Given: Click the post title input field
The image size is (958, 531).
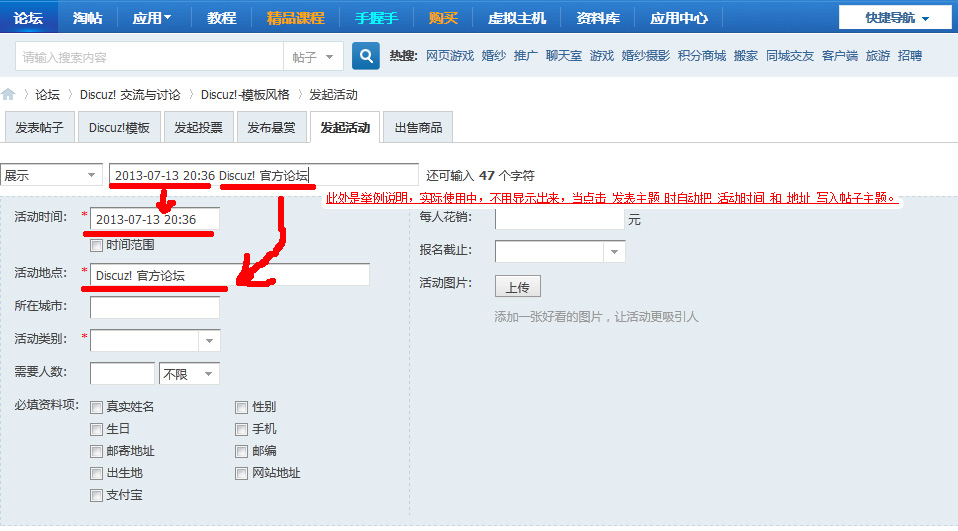Looking at the screenshot, I should (x=264, y=175).
